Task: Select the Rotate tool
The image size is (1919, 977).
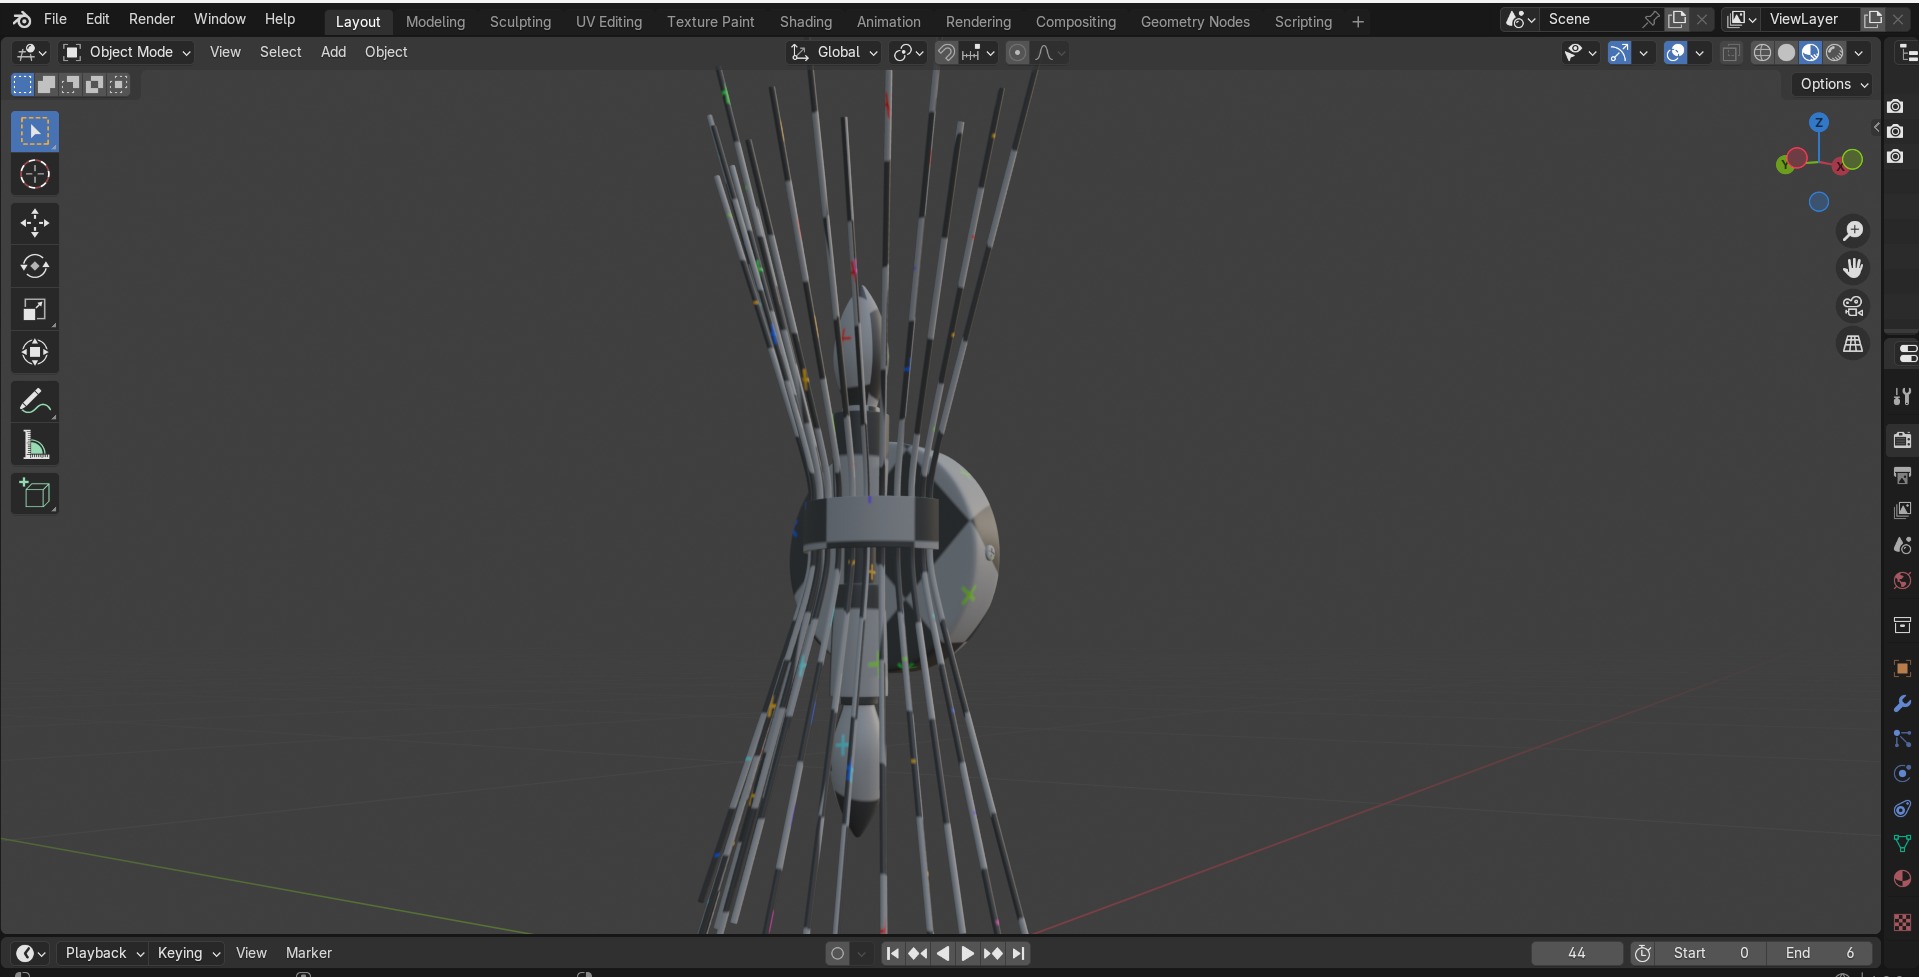Action: [35, 266]
